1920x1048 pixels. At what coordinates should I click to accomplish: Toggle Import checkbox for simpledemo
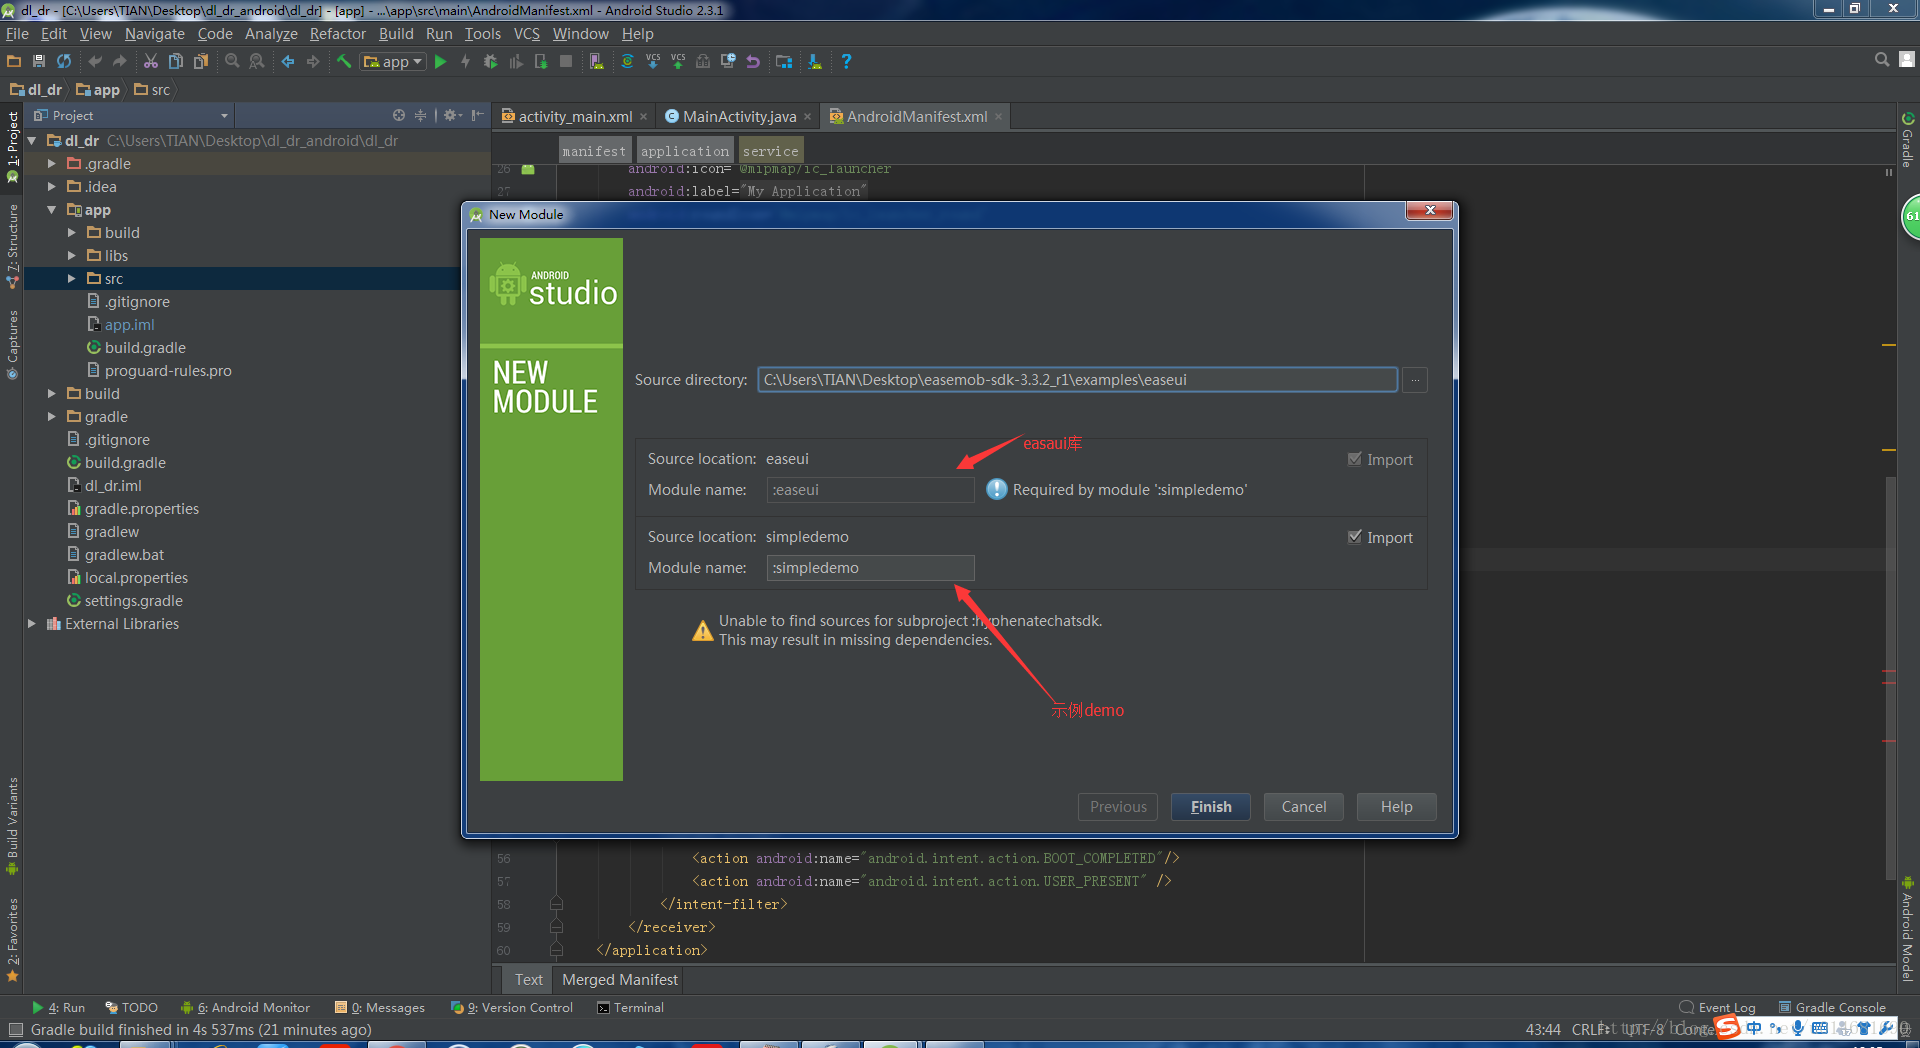(x=1355, y=537)
